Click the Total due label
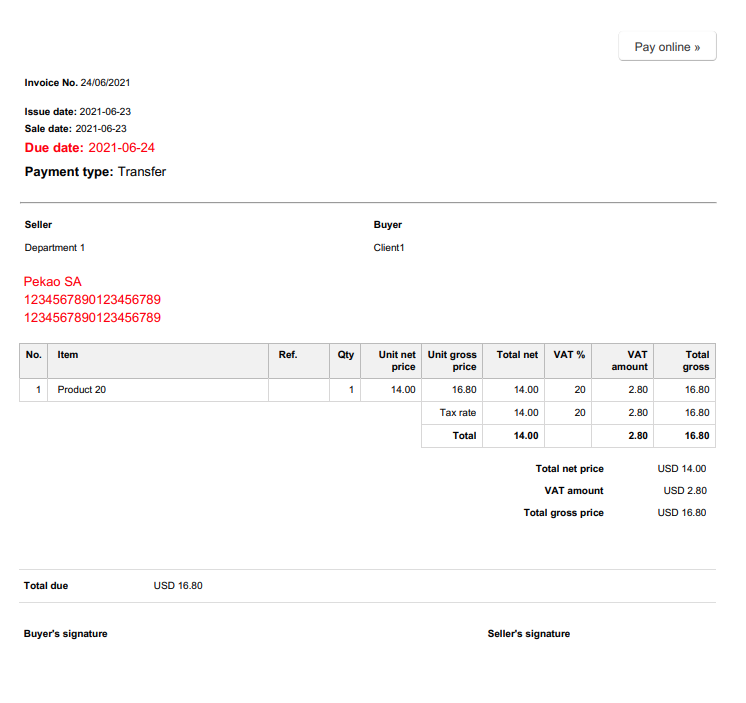Viewport: 746px width, 703px height. [x=46, y=586]
